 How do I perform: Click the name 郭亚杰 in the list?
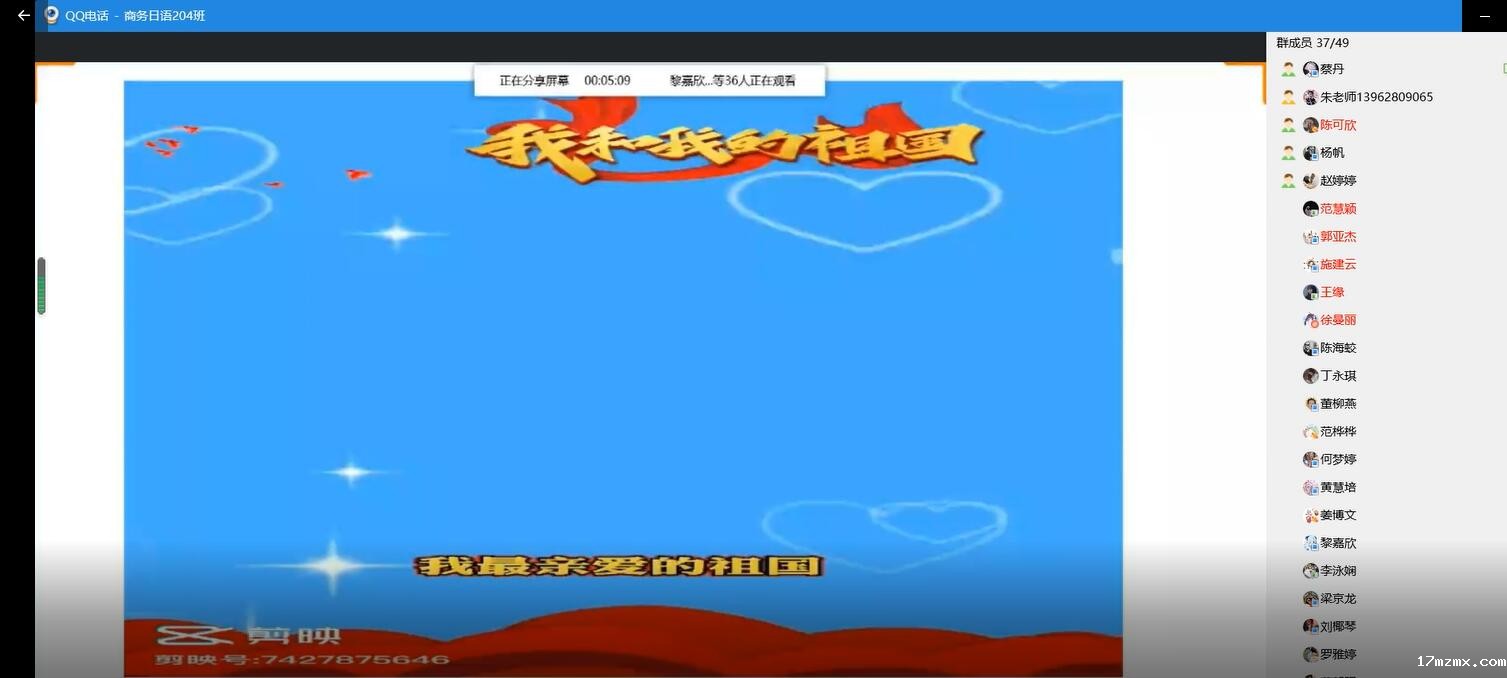pos(1338,237)
